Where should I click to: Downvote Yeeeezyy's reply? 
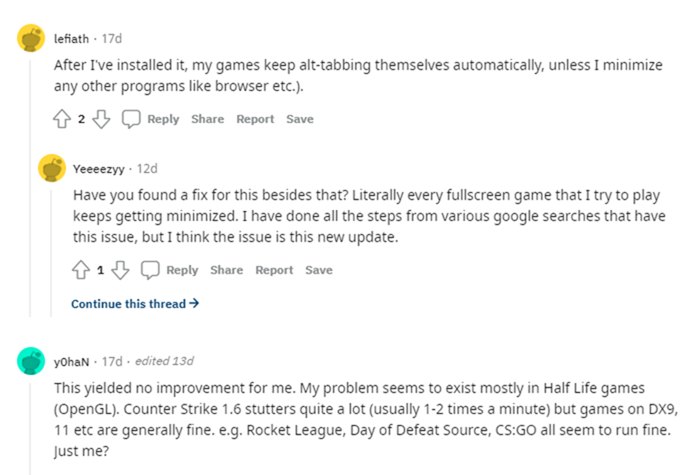coord(120,270)
